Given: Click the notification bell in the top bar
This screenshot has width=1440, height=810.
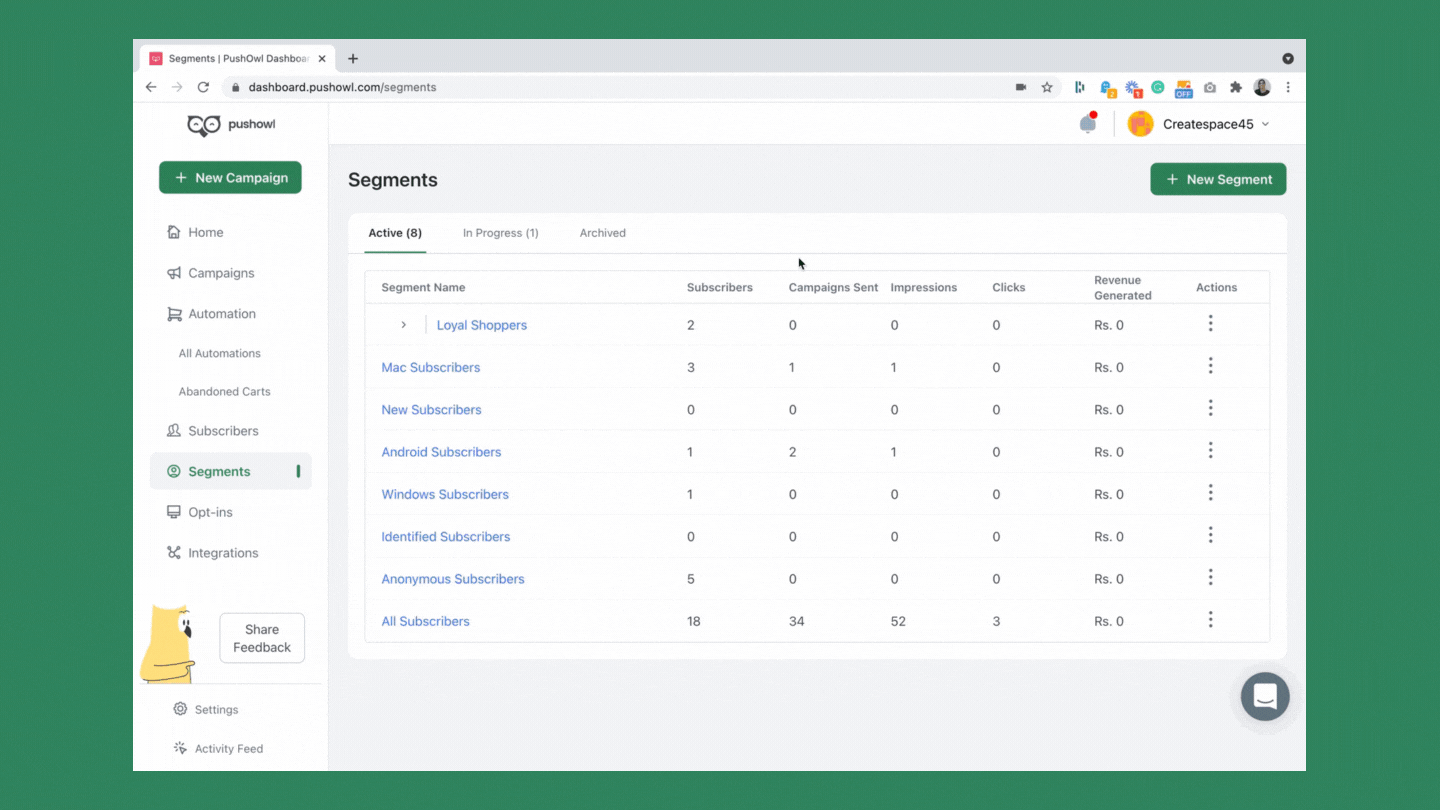Looking at the screenshot, I should coord(1086,122).
